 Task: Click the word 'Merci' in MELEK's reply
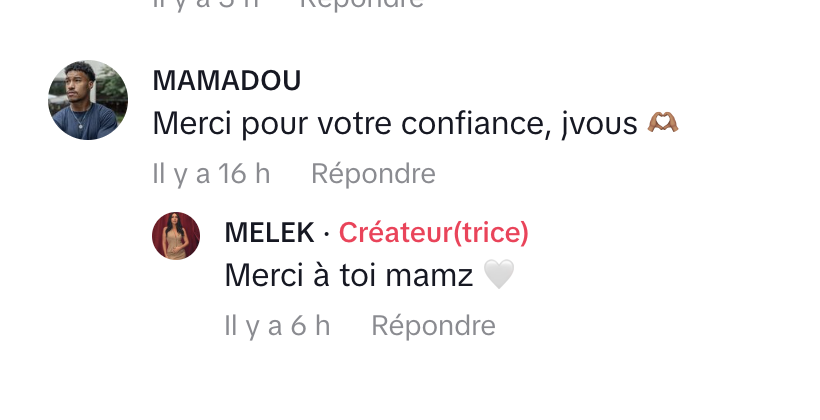(x=264, y=275)
